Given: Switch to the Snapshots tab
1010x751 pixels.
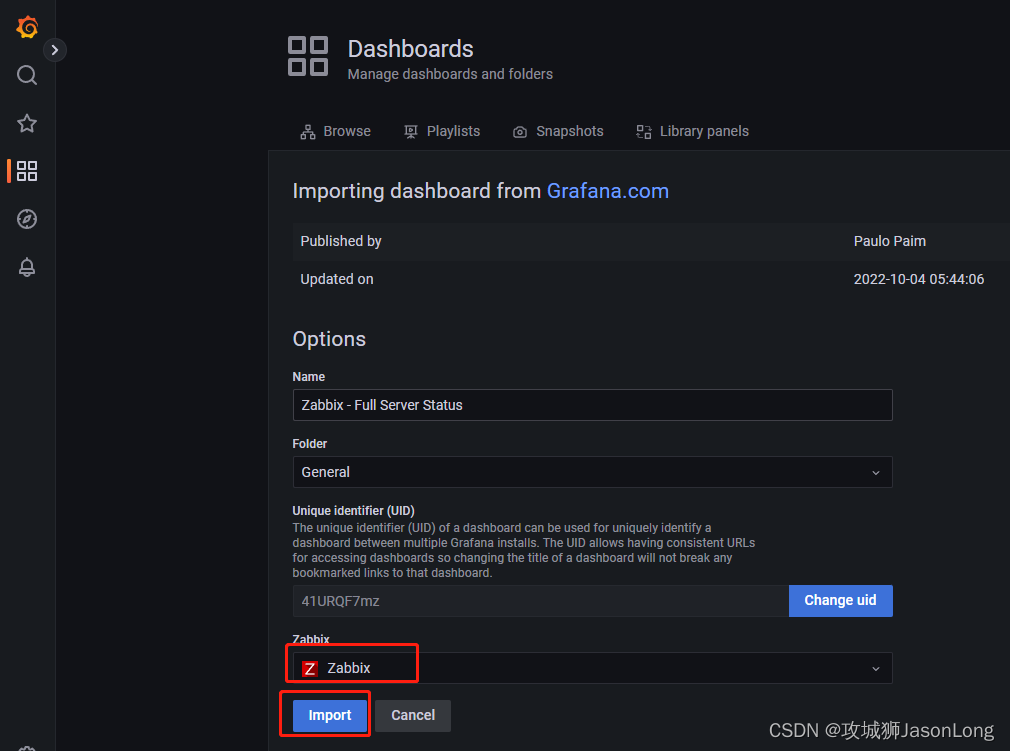Looking at the screenshot, I should click(x=558, y=131).
